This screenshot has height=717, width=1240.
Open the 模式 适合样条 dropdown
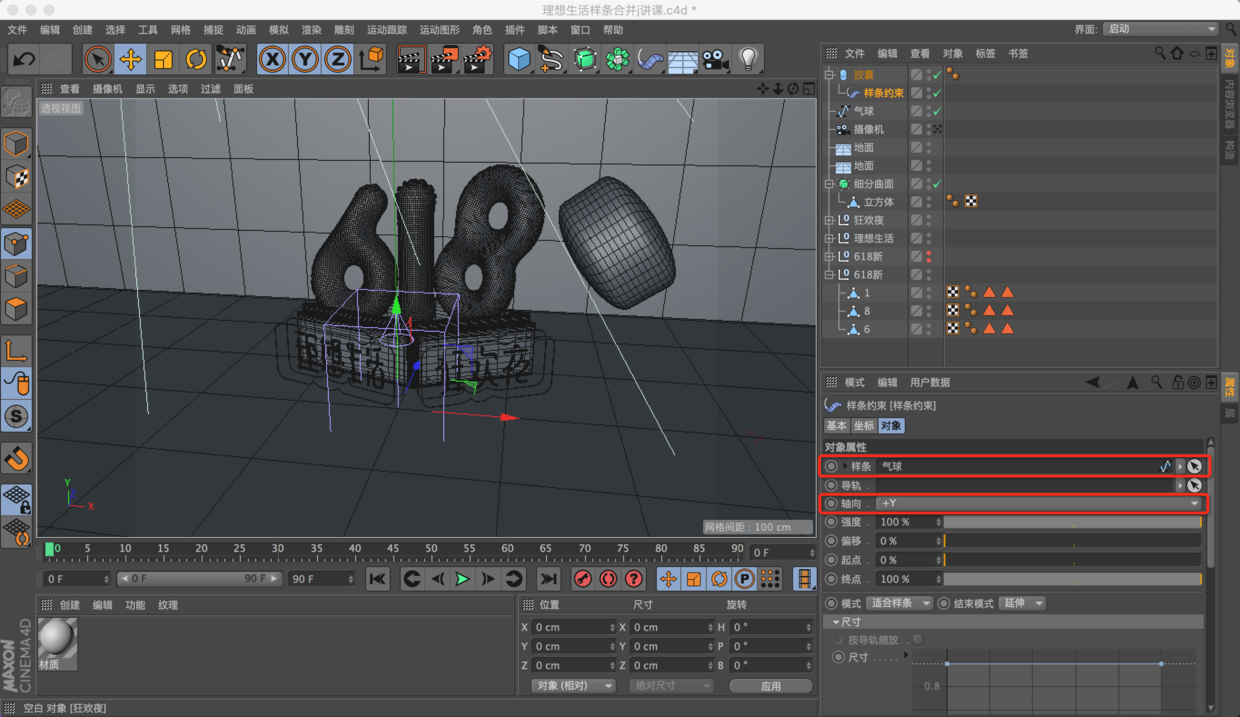(900, 603)
